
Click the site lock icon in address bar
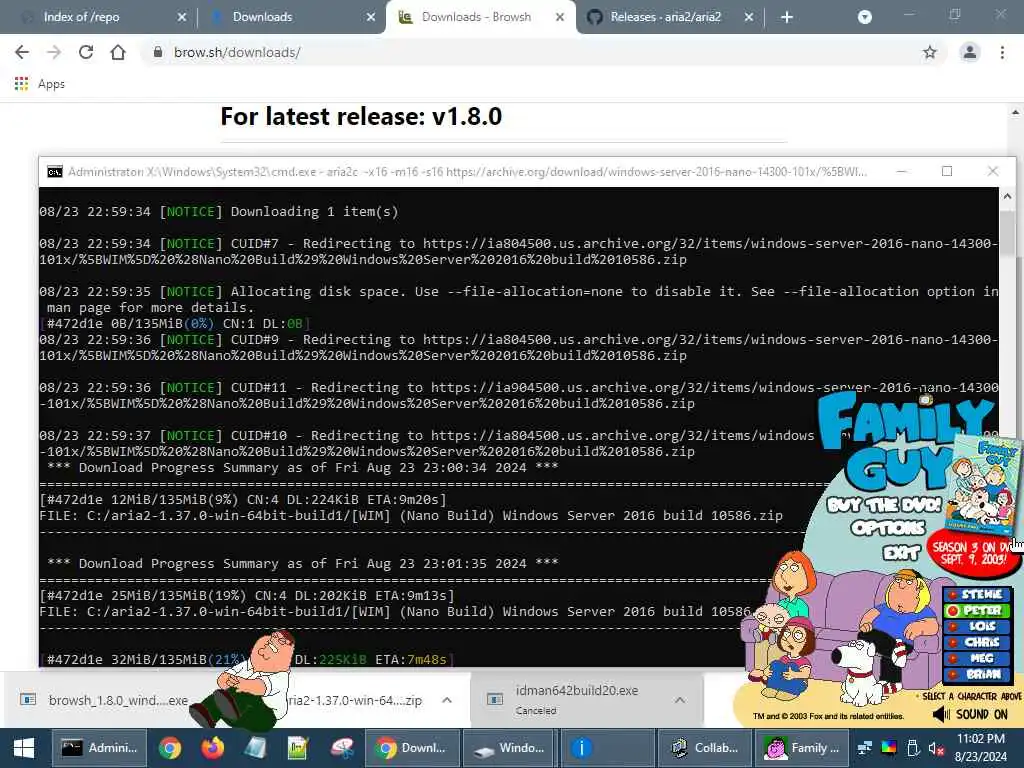[157, 52]
